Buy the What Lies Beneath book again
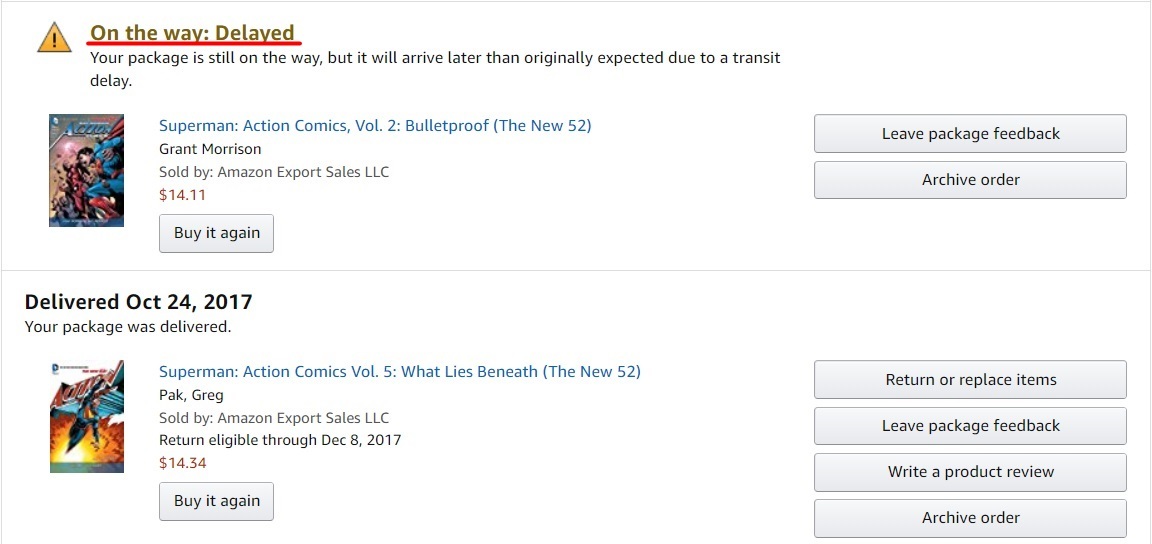 click(217, 501)
